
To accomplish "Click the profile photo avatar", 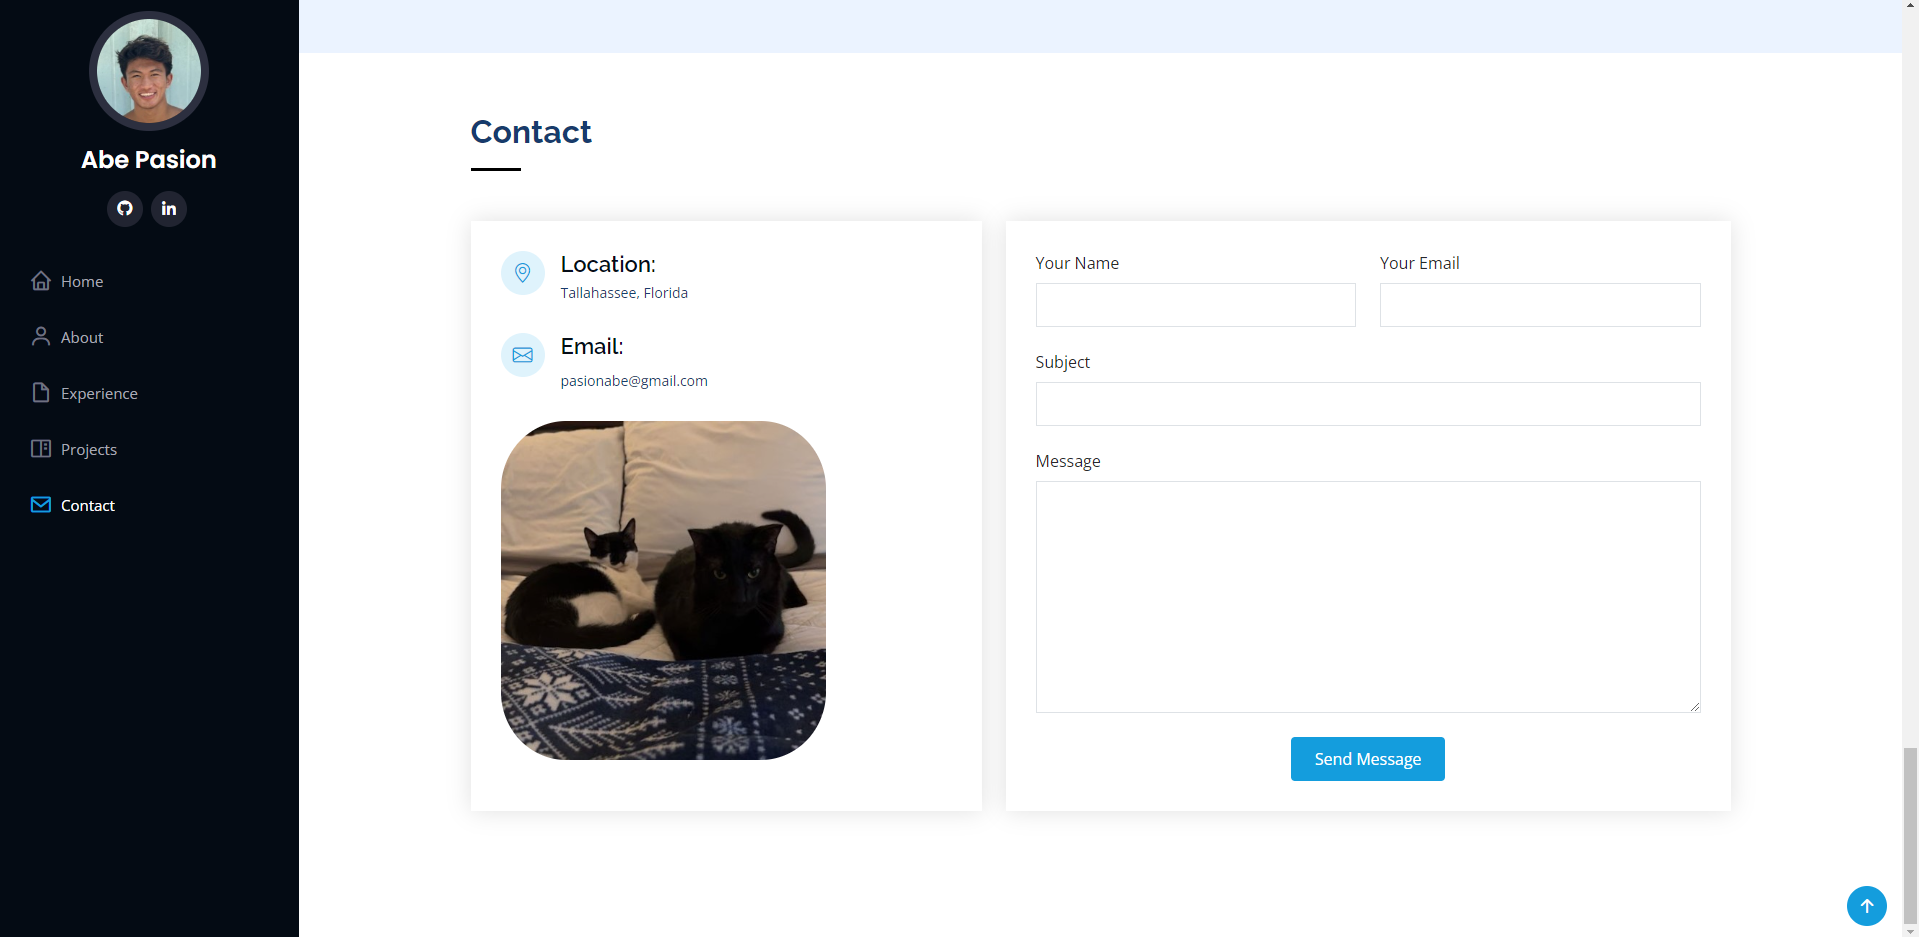I will tap(149, 71).
